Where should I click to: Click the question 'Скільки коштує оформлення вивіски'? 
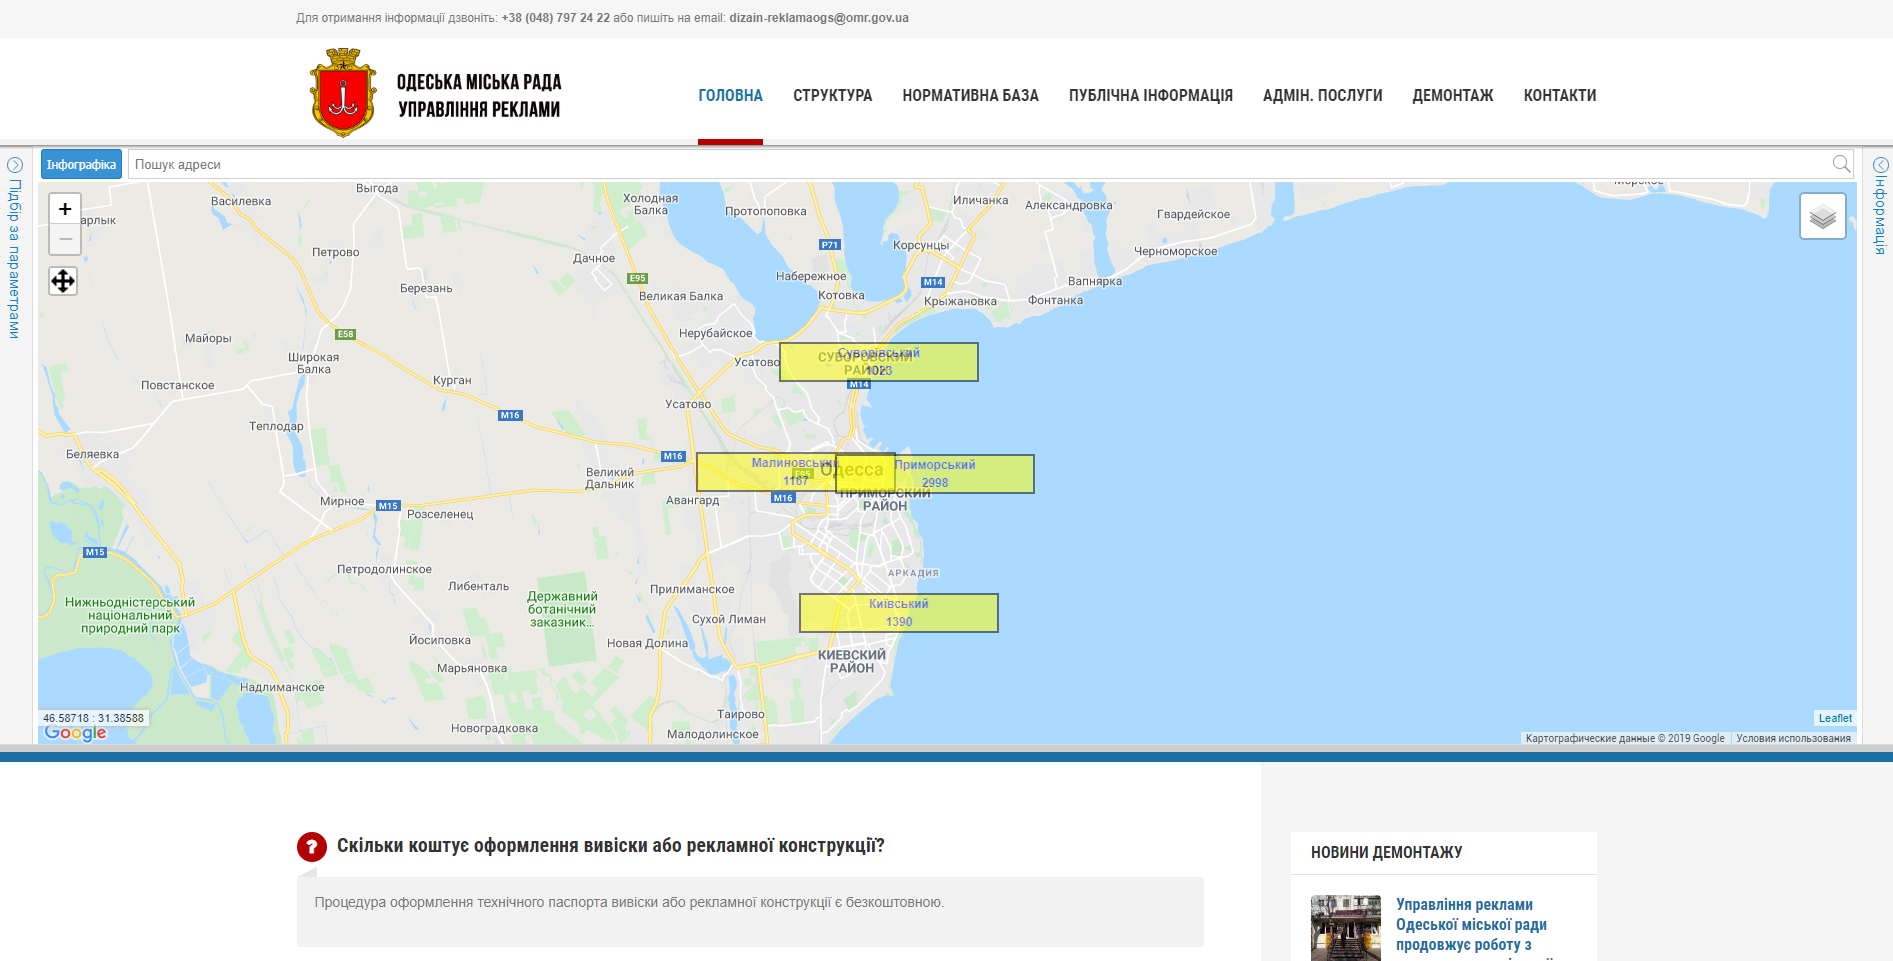[610, 846]
